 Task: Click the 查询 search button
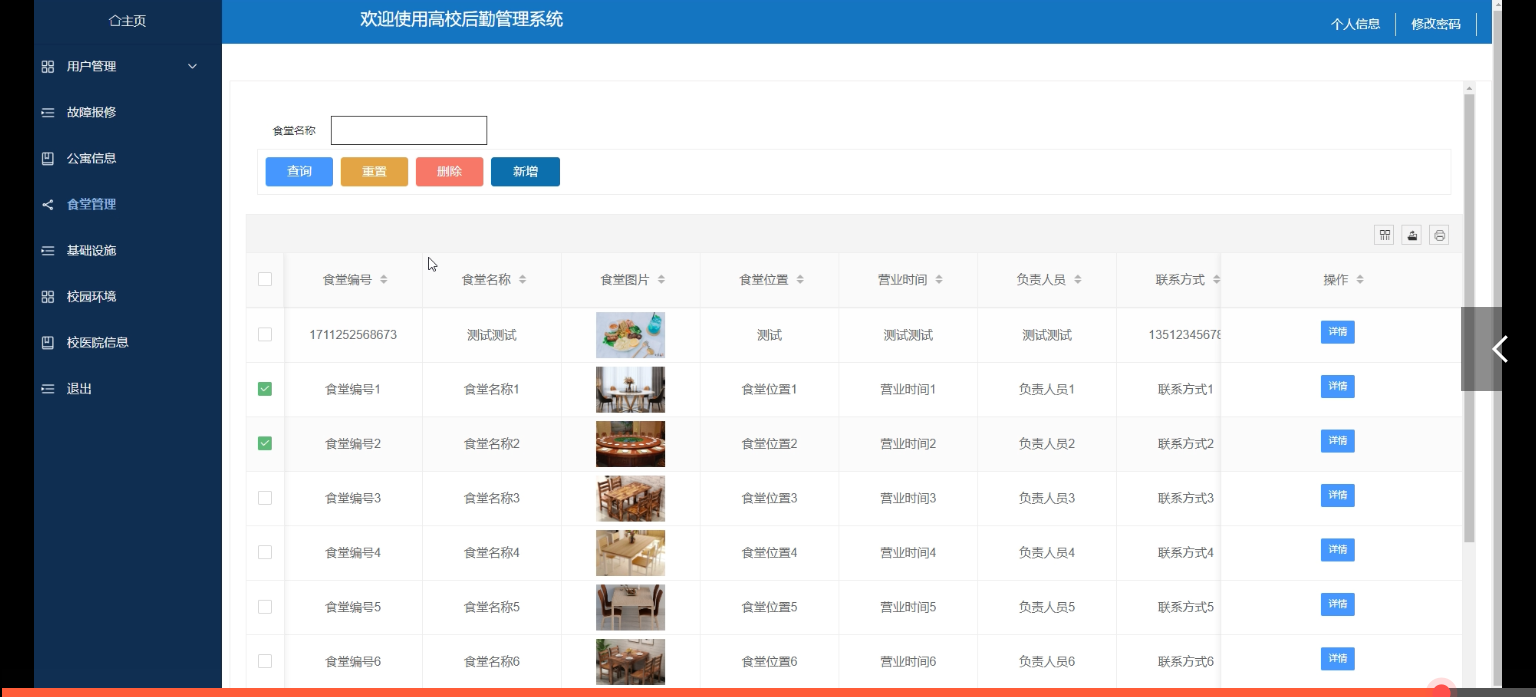[x=299, y=172]
